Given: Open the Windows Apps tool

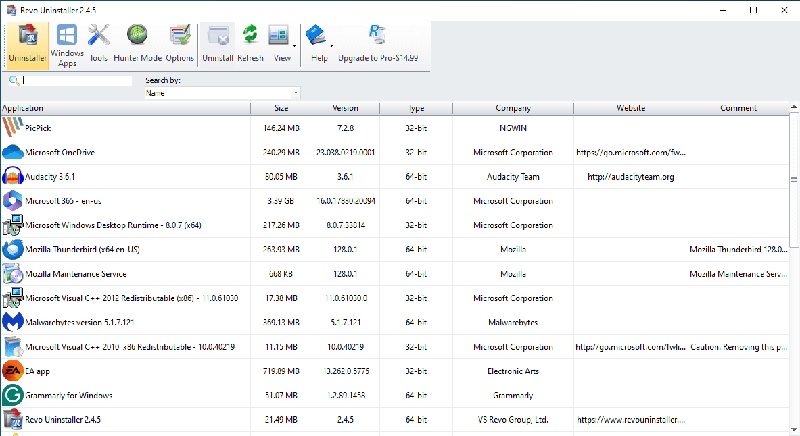Looking at the screenshot, I should coord(67,36).
